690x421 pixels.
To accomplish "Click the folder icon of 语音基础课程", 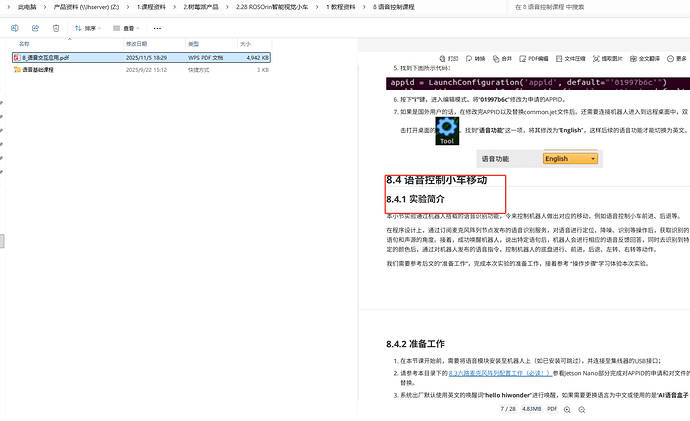I will (17, 70).
